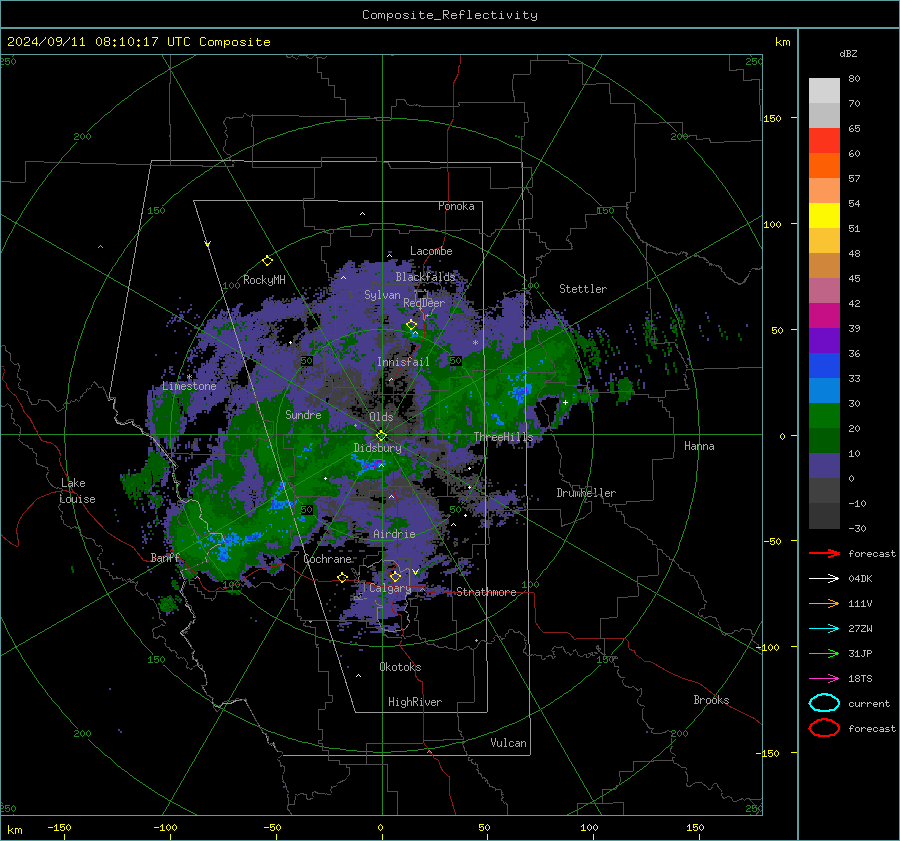Image resolution: width=900 pixels, height=841 pixels.
Task: Pick the red 65-60 dBZ color swatch
Action: coord(824,141)
